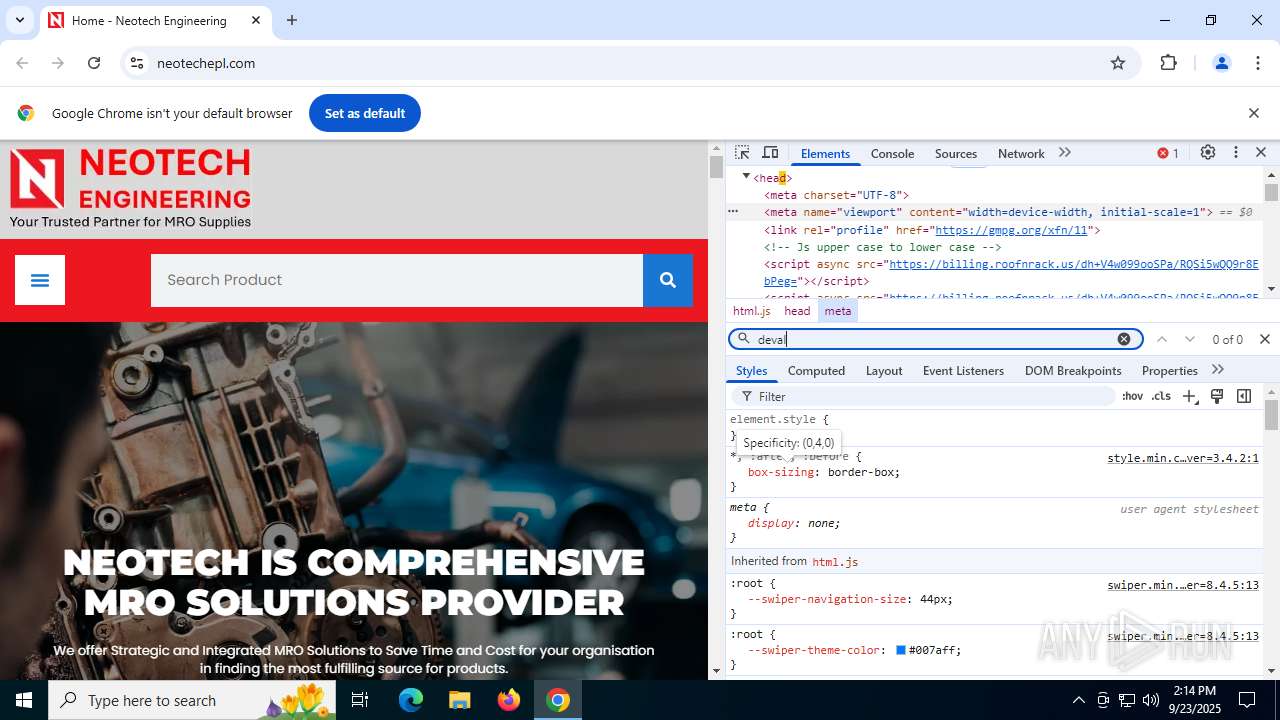Show more DevTools panel tabs
The image size is (1280, 720).
1065,153
